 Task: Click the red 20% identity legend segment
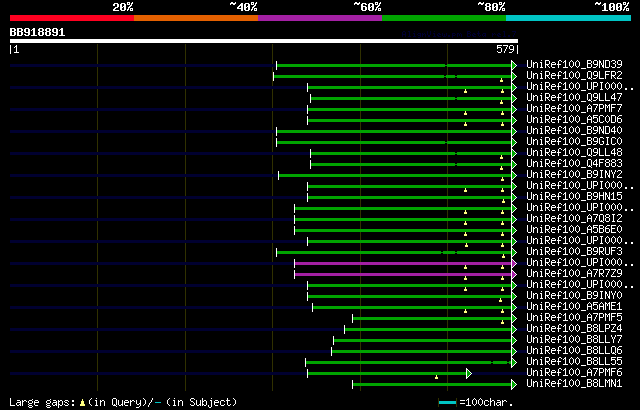point(72,18)
